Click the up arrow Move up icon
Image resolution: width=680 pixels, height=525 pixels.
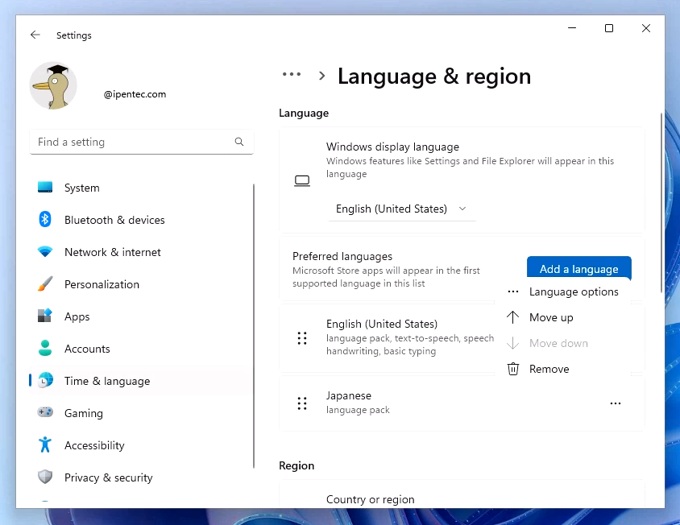(x=513, y=317)
